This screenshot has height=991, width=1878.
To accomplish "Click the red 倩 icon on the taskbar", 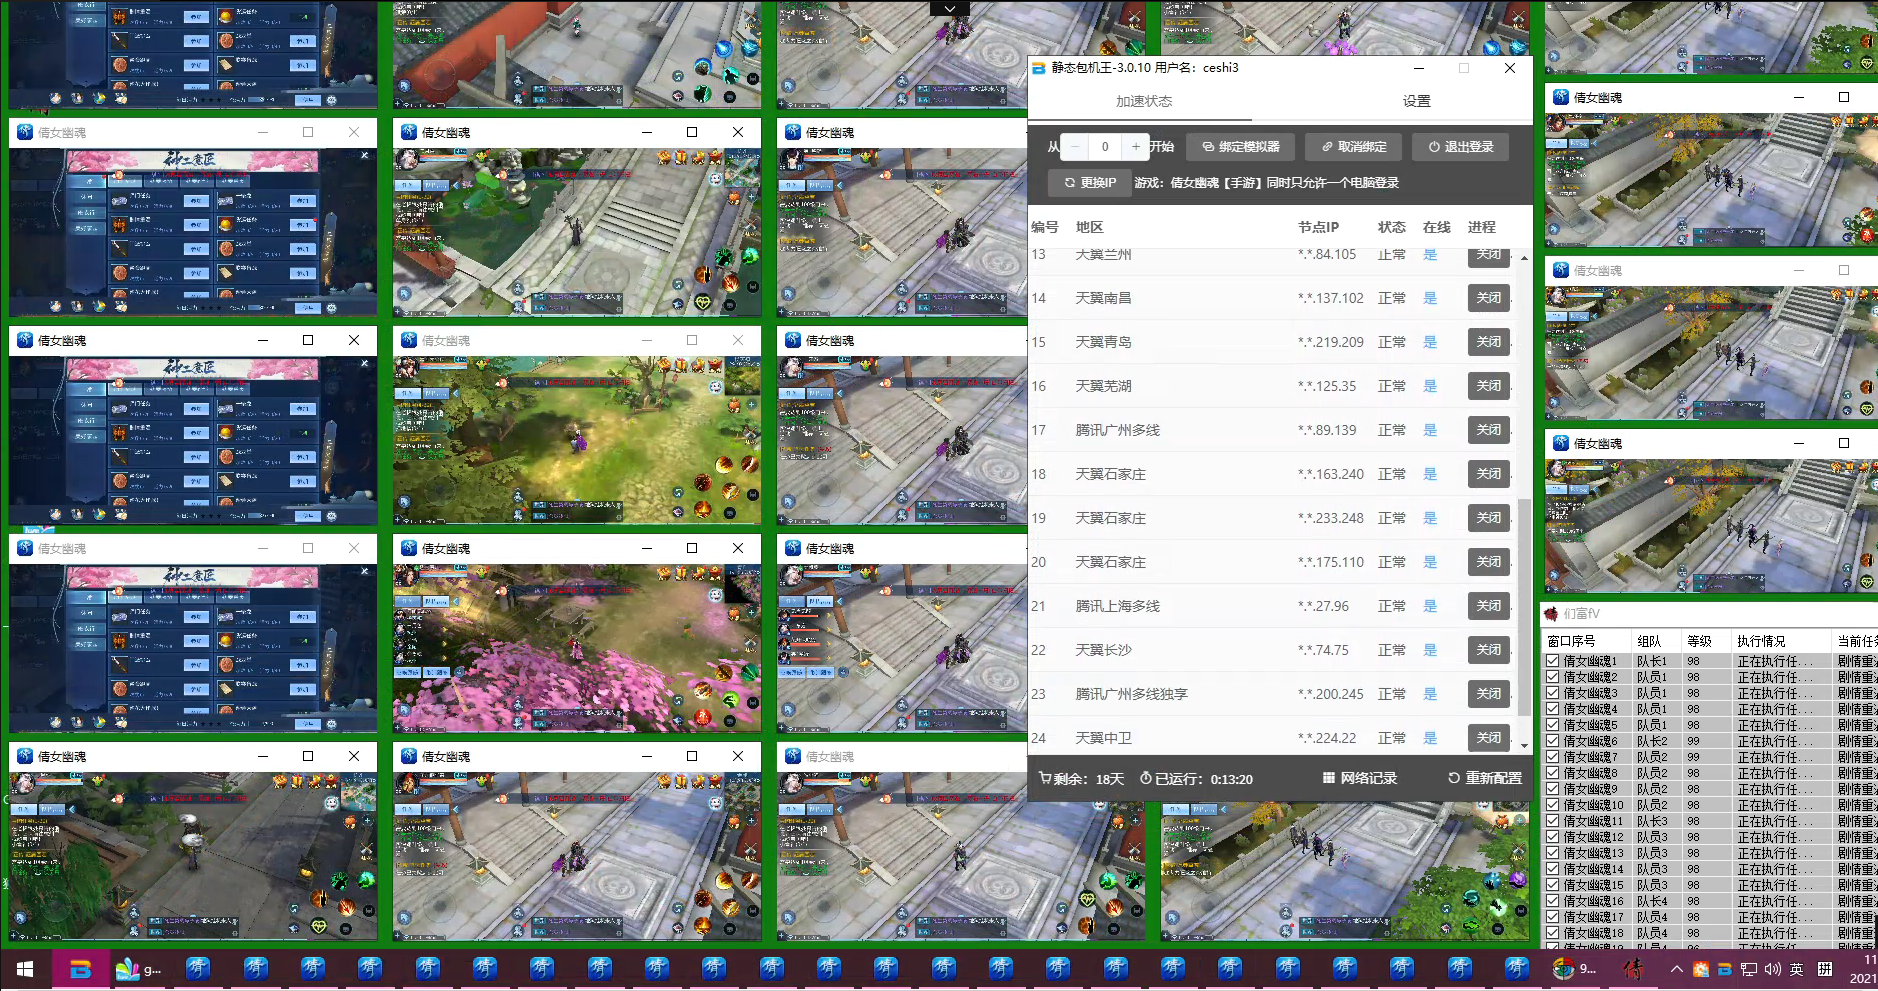I will pyautogui.click(x=1633, y=968).
